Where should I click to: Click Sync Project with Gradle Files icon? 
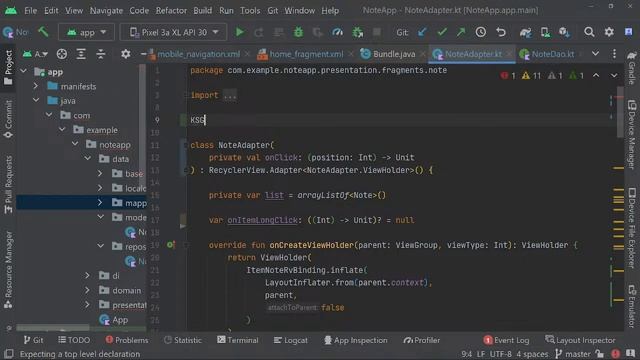525,32
